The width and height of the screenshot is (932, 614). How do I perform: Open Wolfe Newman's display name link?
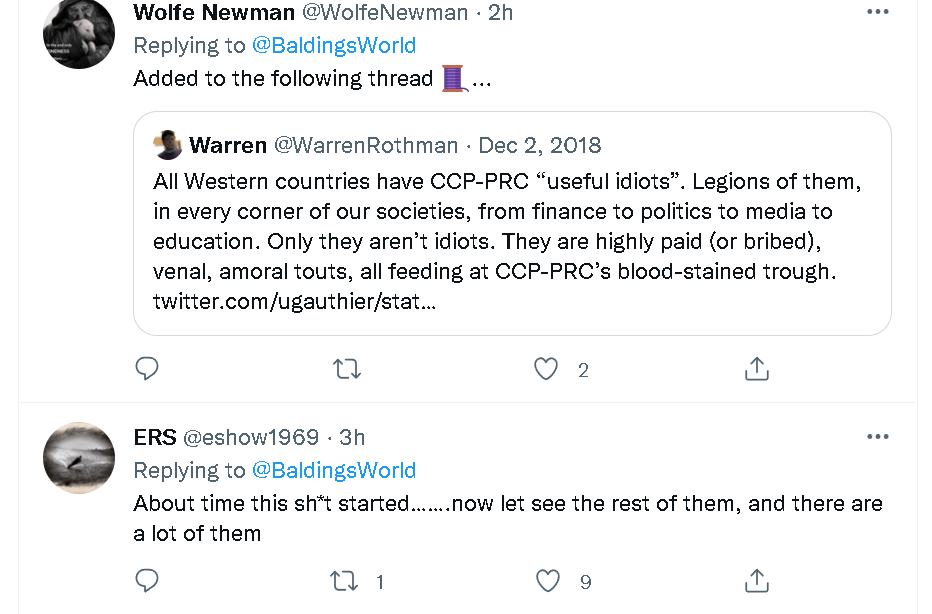[214, 12]
